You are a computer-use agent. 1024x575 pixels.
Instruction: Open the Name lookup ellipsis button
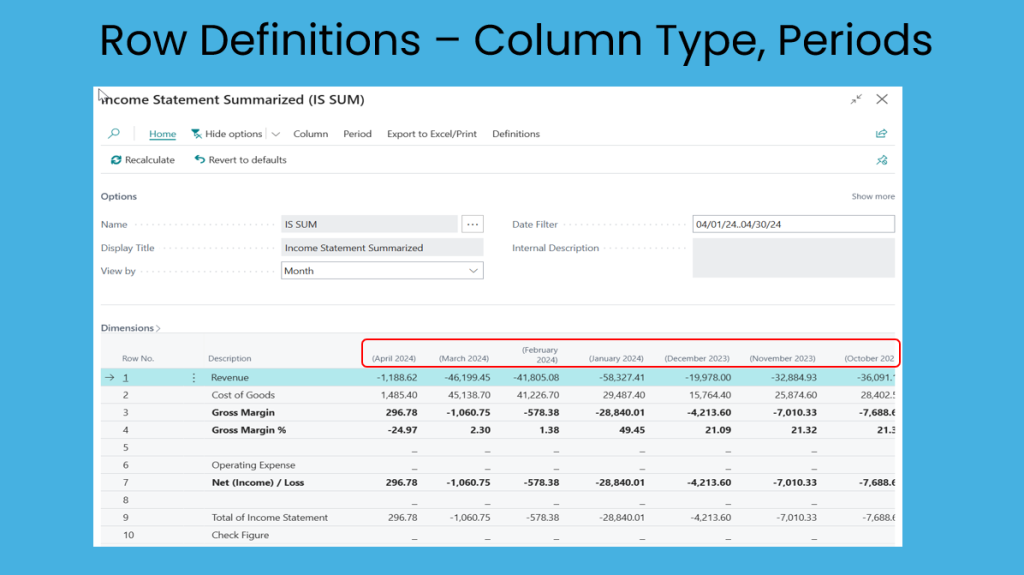(473, 224)
